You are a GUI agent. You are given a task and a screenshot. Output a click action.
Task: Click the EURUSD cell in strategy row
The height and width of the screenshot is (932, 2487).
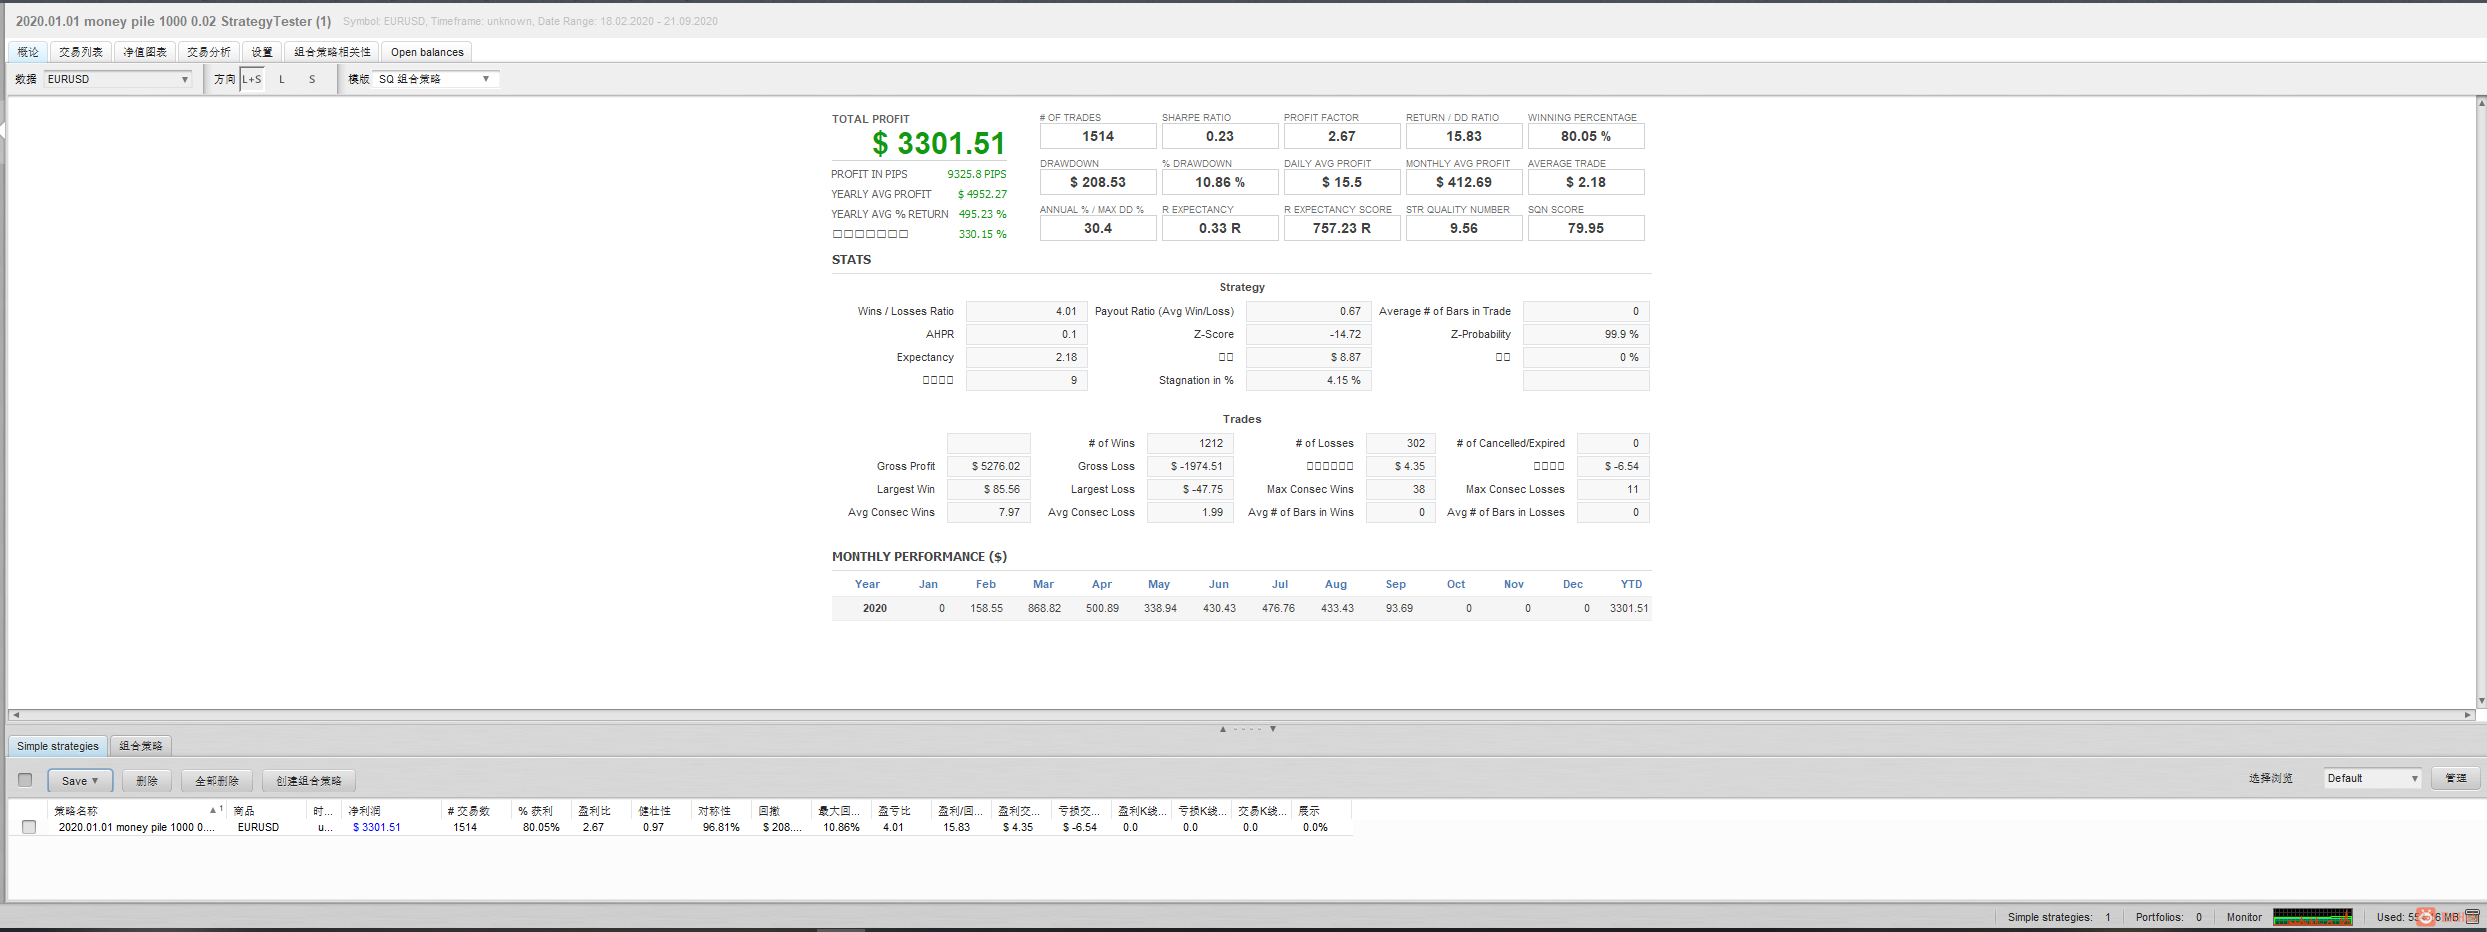pos(258,827)
